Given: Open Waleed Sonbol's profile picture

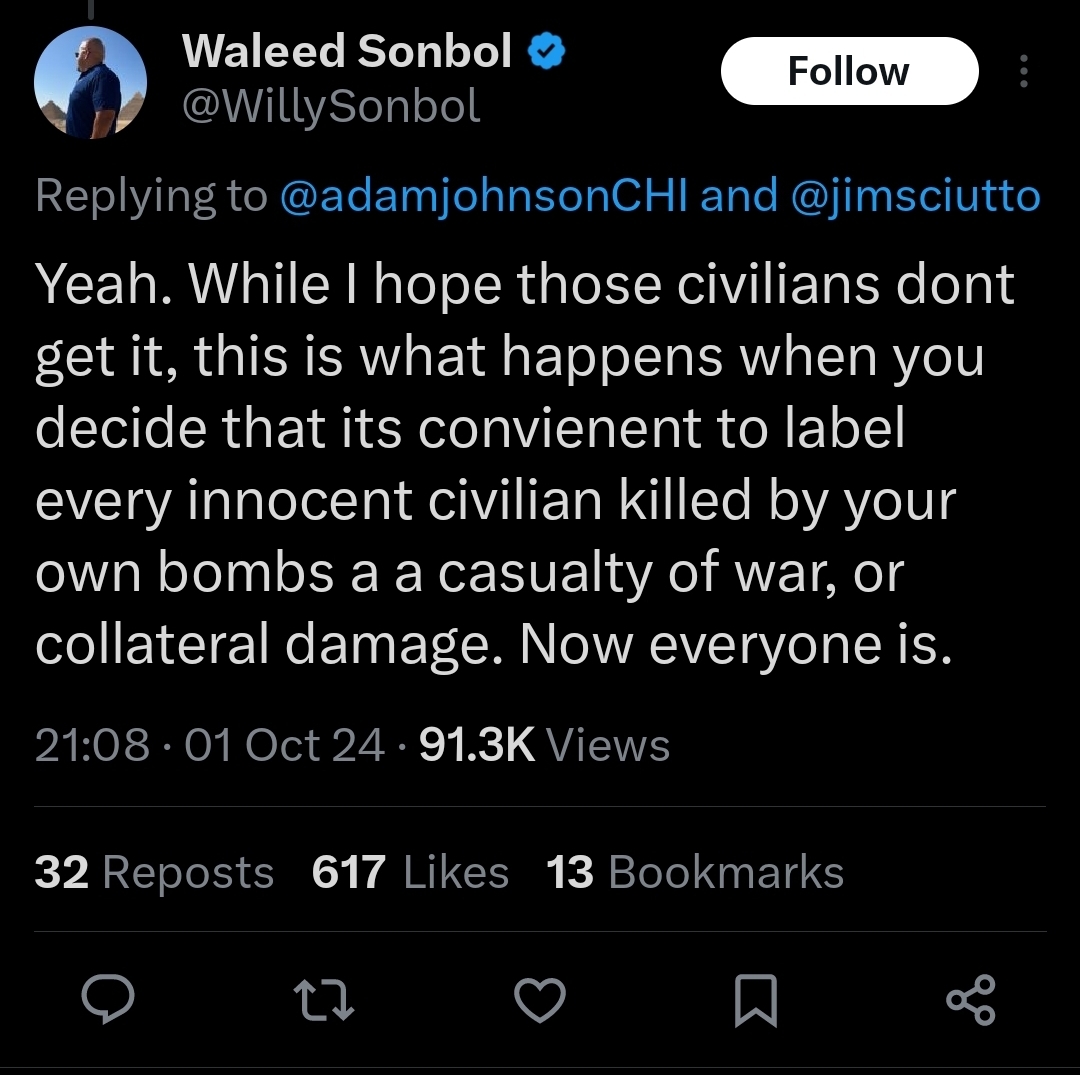Looking at the screenshot, I should pos(90,83).
